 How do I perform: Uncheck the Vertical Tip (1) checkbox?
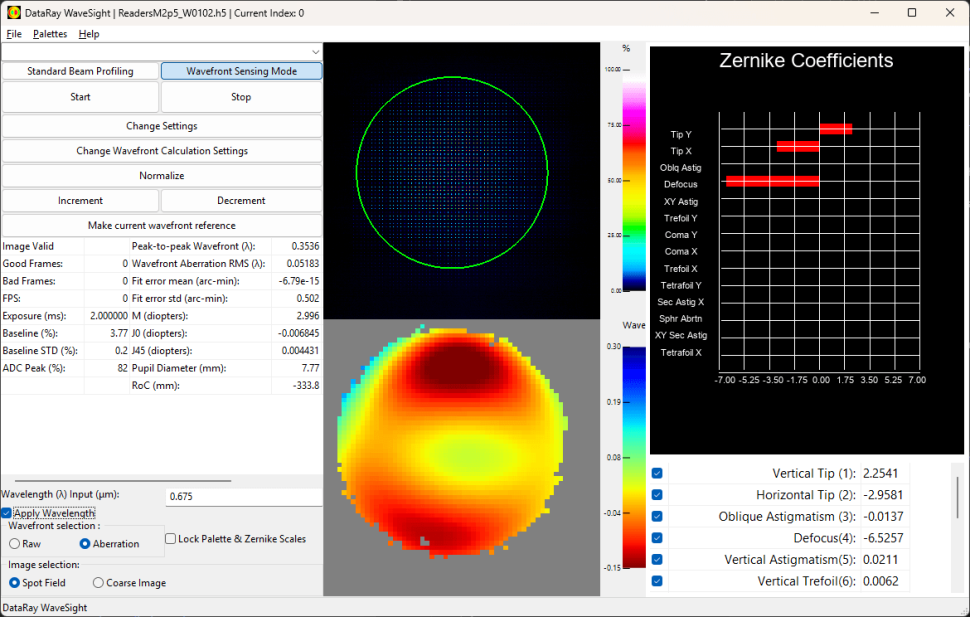(x=657, y=473)
